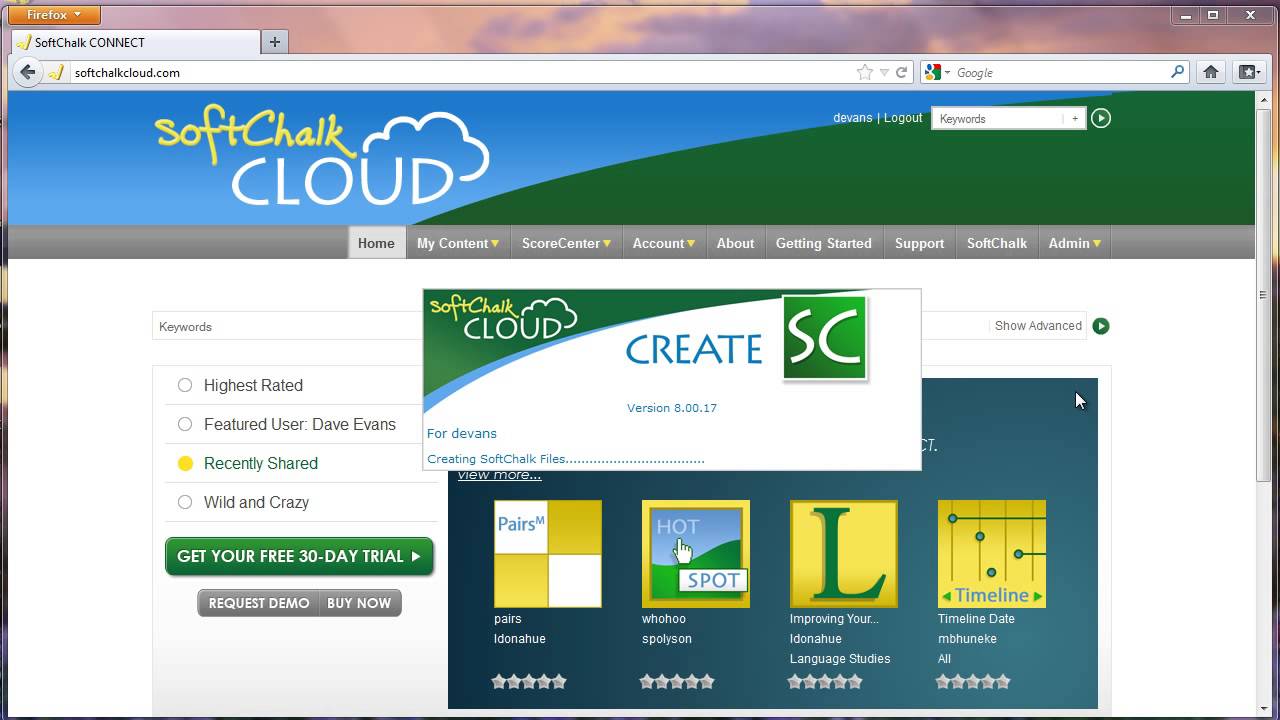Click the Language Studies category text
Image resolution: width=1280 pixels, height=720 pixels.
[x=840, y=659]
